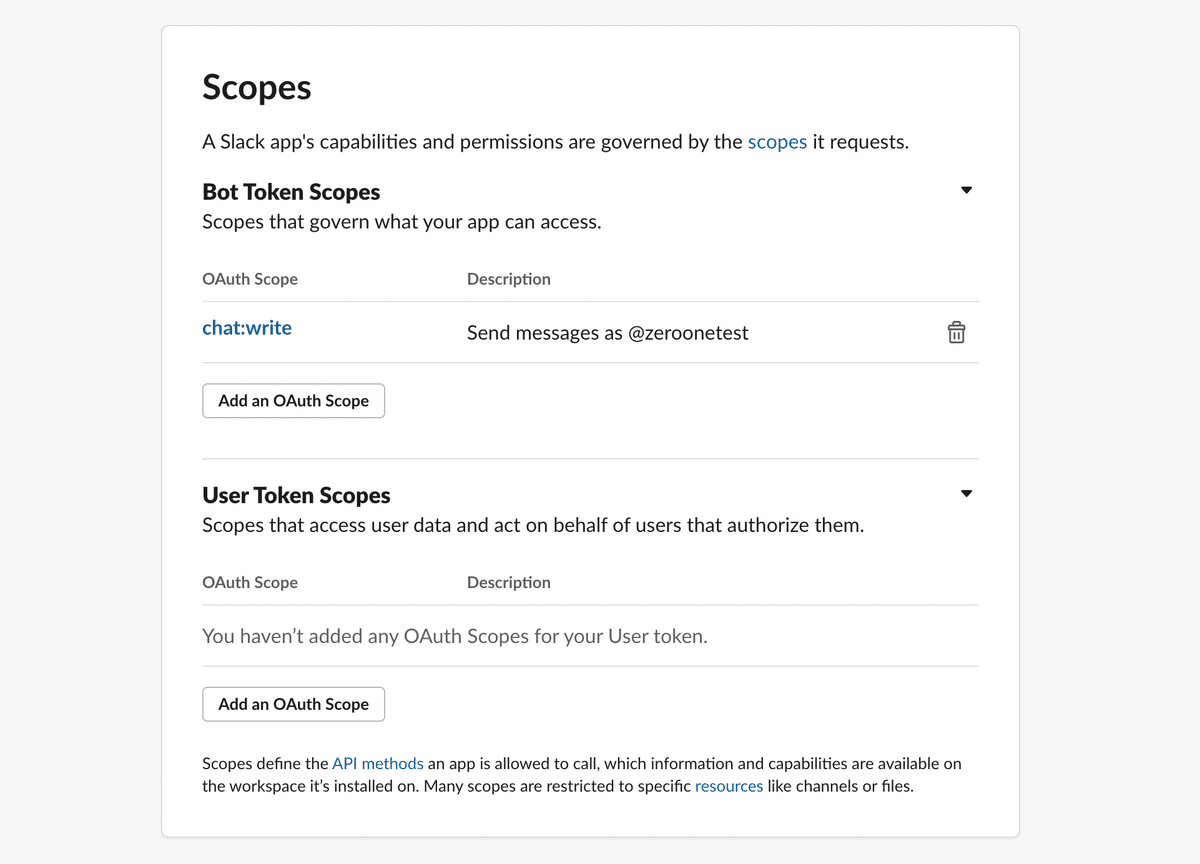Click the main Scopes page title
The height and width of the screenshot is (864, 1200).
pos(257,87)
